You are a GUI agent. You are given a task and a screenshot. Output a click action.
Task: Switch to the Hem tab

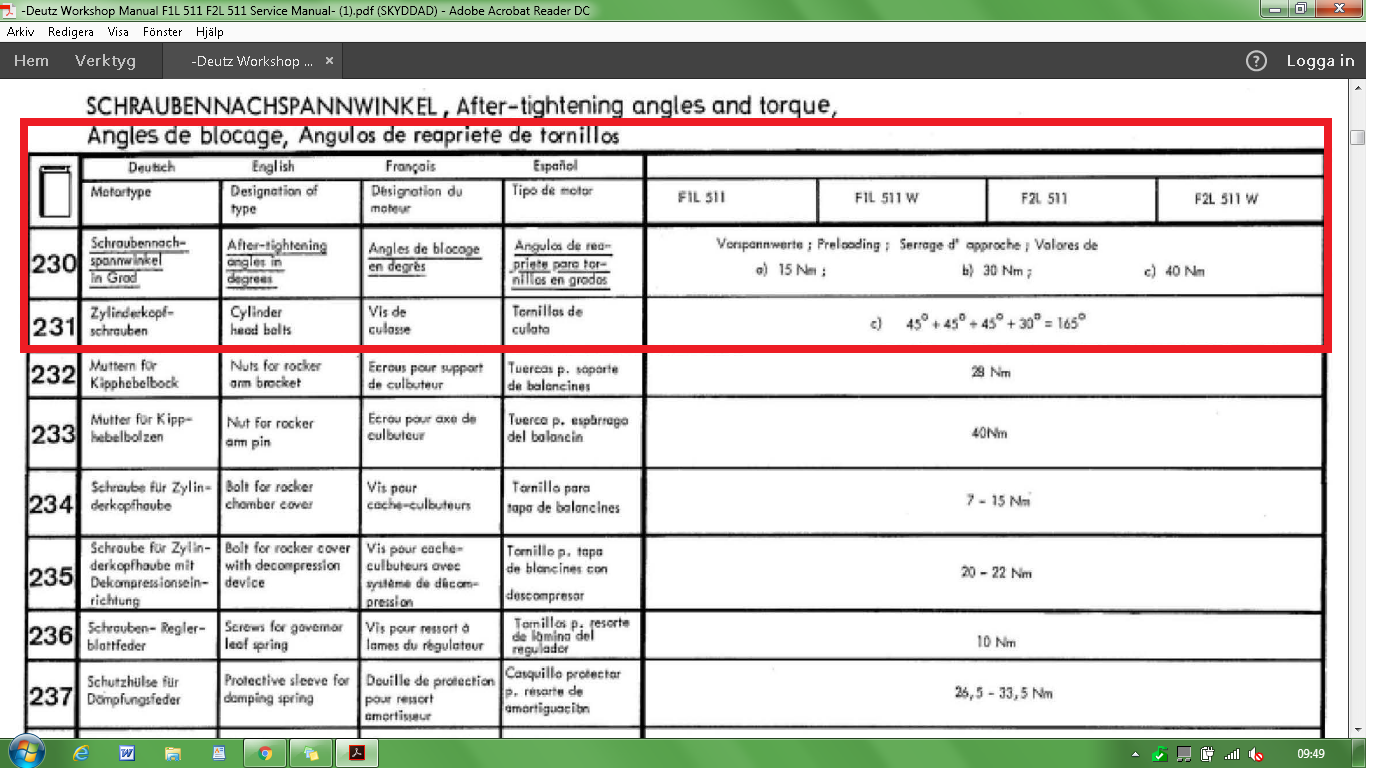(31, 60)
